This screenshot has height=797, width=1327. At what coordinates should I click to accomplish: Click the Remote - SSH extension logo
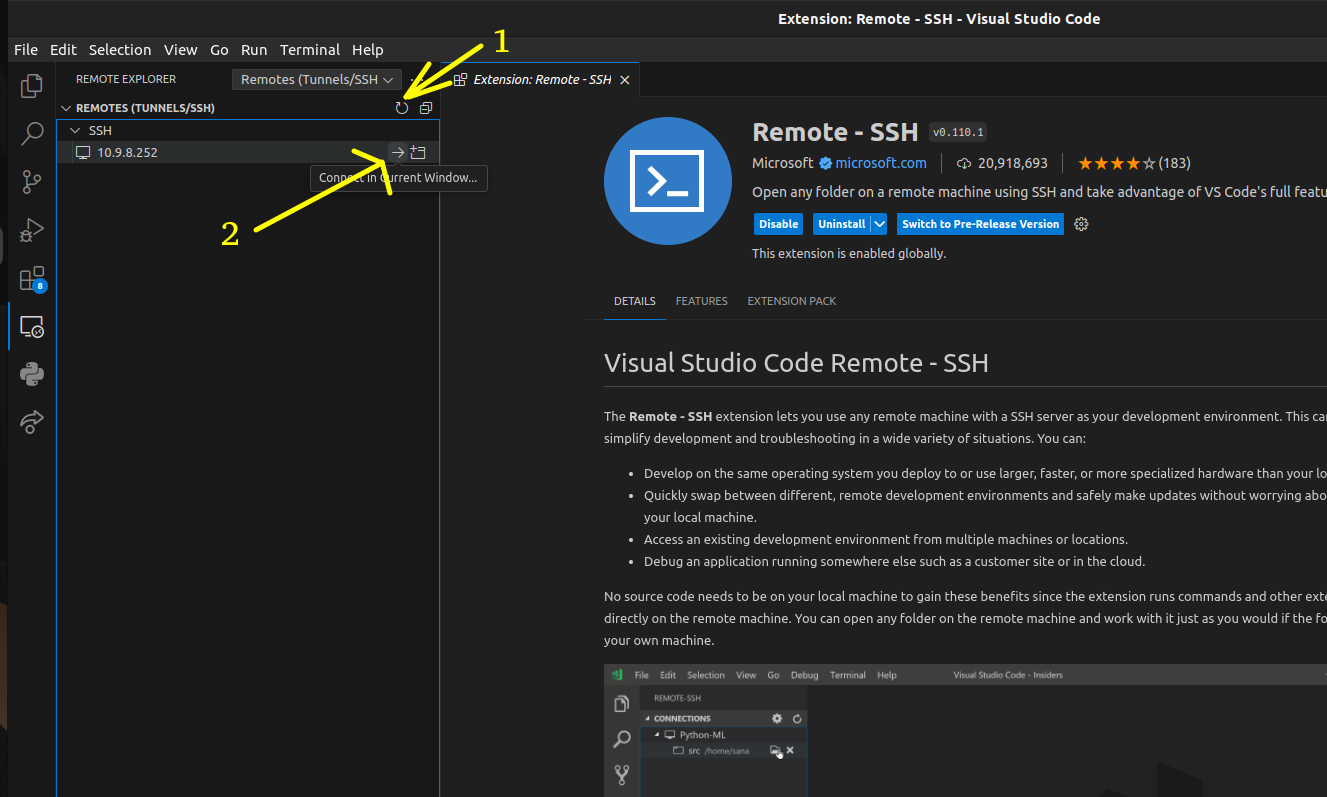pyautogui.click(x=668, y=181)
